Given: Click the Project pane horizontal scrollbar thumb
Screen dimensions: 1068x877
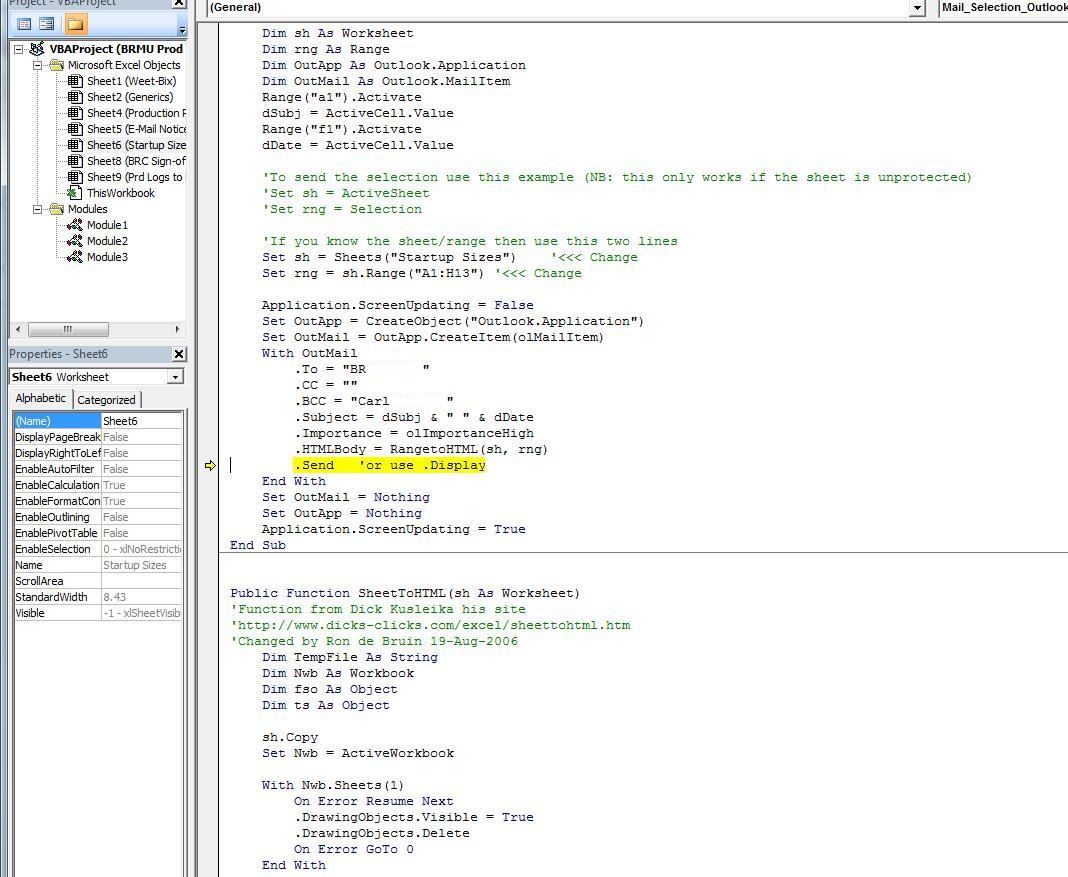Looking at the screenshot, I should 68,330.
